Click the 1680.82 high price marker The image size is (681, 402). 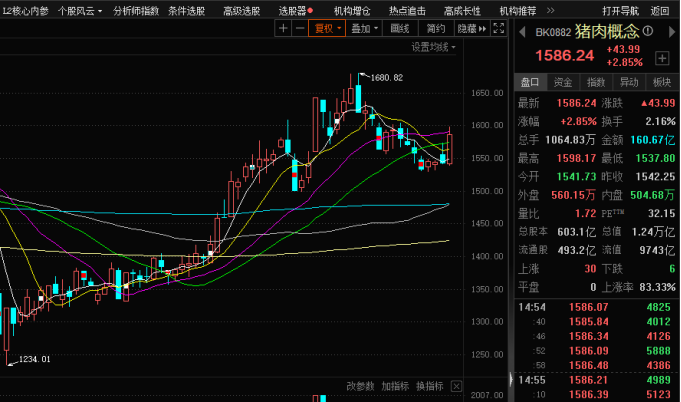pos(386,77)
